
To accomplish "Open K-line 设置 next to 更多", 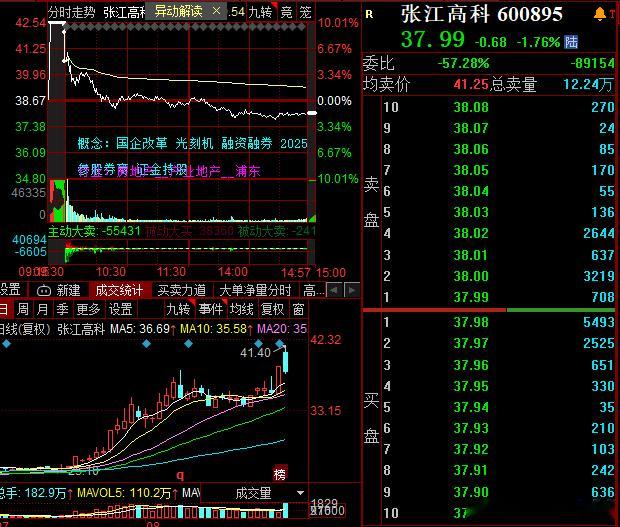I will (x=121, y=309).
